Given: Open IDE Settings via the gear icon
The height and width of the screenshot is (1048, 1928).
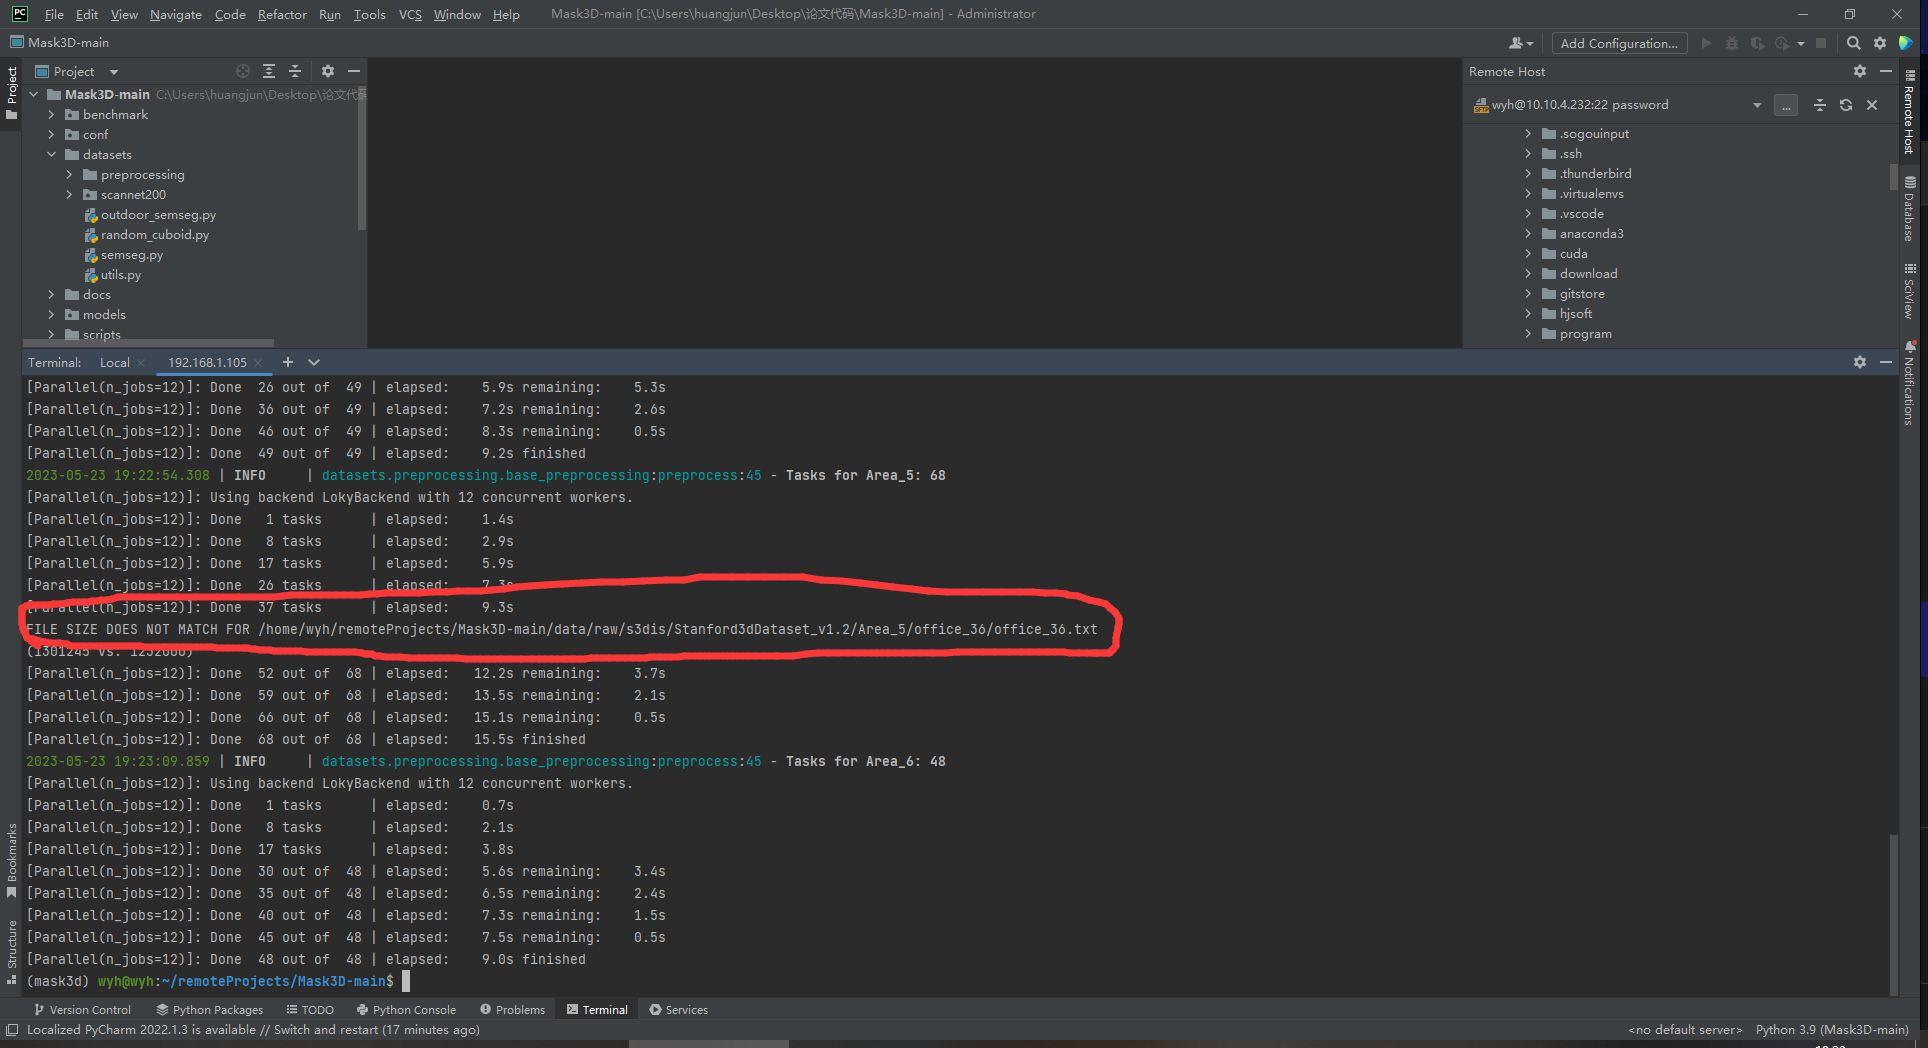Looking at the screenshot, I should pyautogui.click(x=1880, y=43).
